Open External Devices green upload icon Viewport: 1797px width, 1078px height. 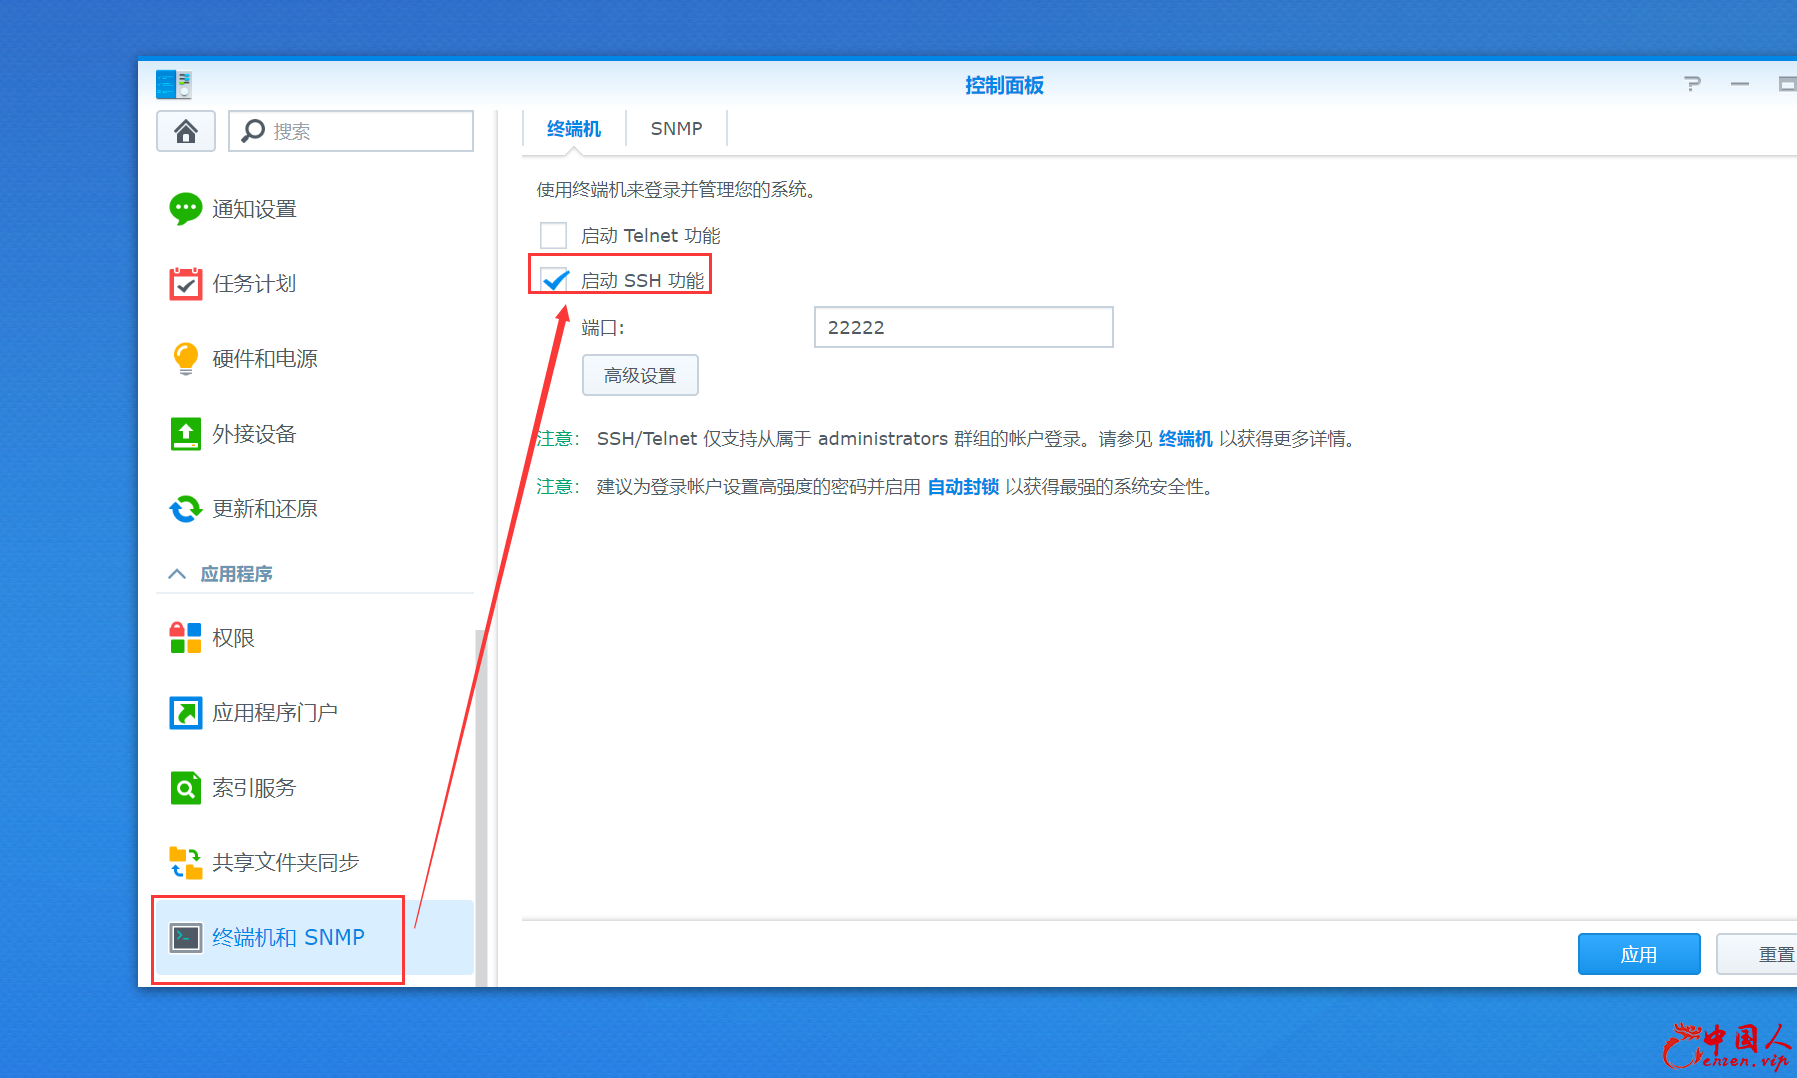186,434
